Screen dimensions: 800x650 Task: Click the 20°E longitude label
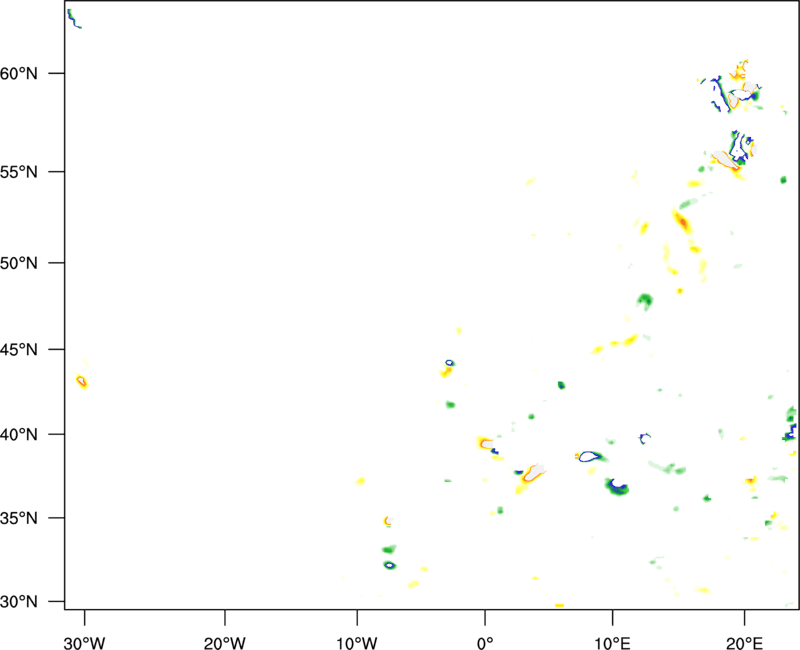744,643
